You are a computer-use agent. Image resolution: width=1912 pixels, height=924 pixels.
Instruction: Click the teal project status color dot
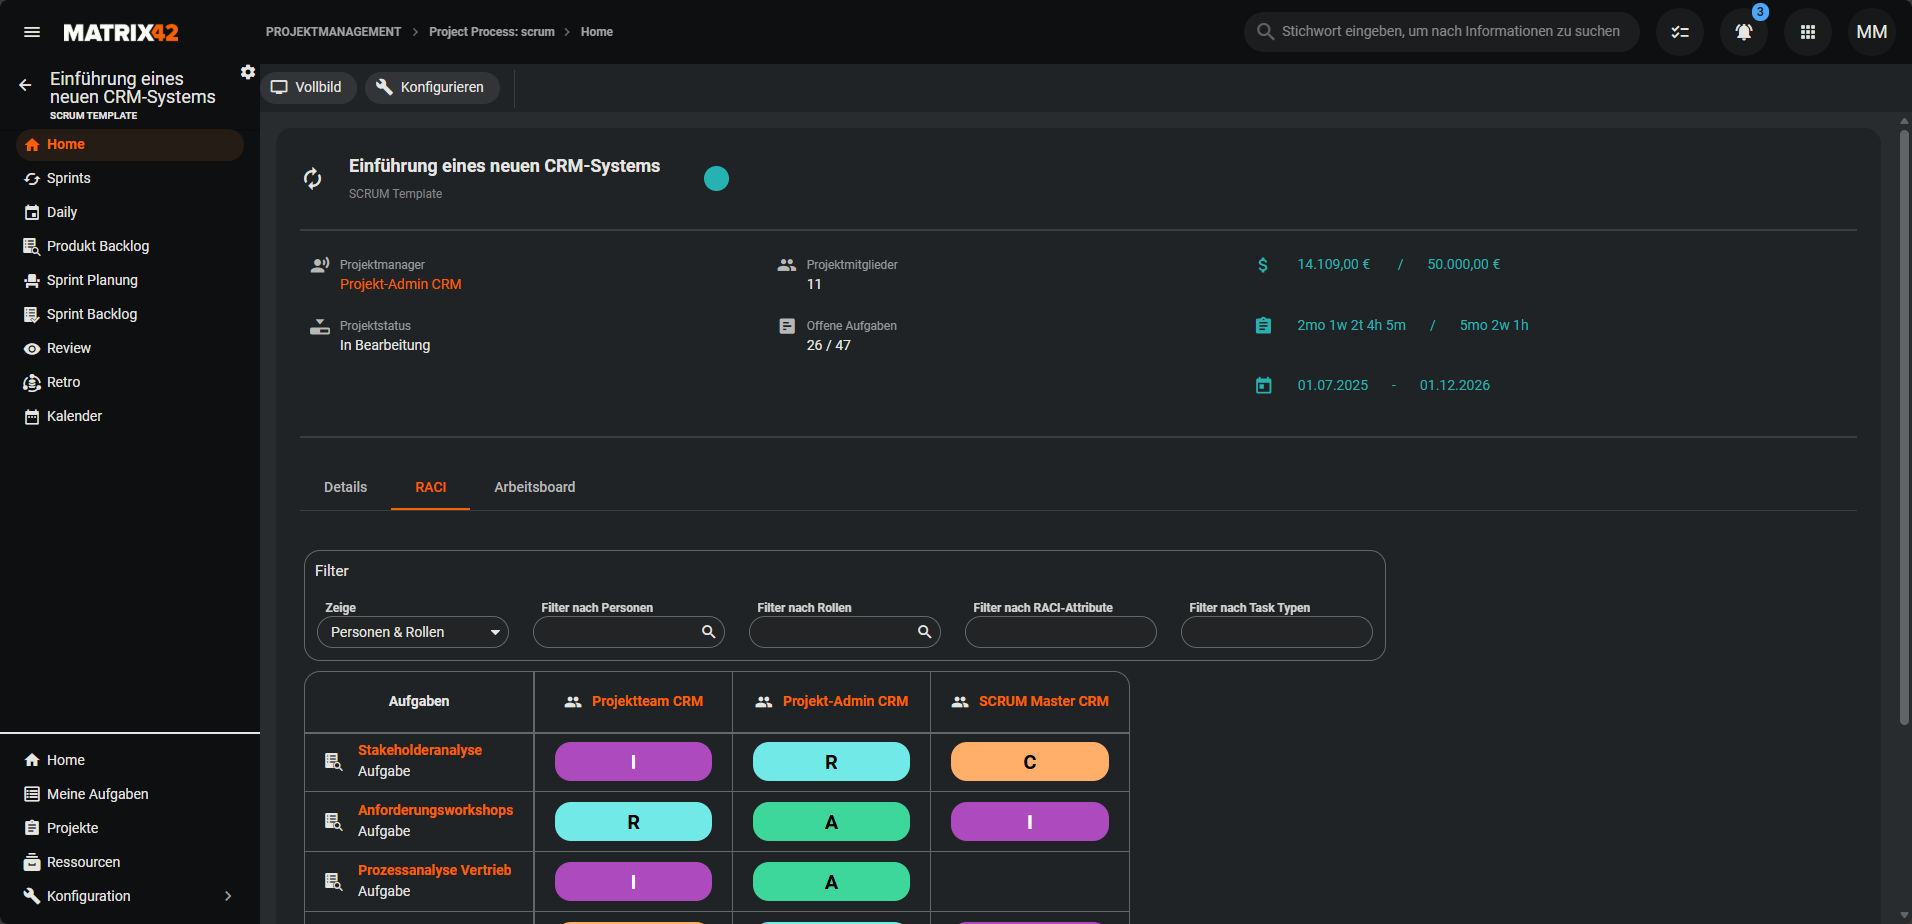click(716, 178)
